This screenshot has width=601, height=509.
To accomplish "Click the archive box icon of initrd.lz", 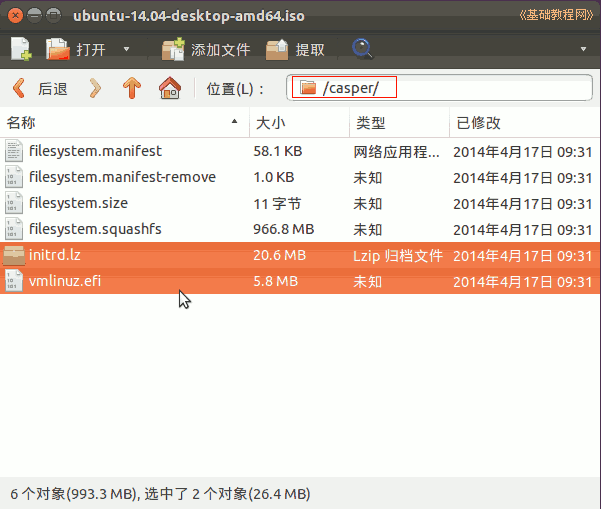I will 14,255.
